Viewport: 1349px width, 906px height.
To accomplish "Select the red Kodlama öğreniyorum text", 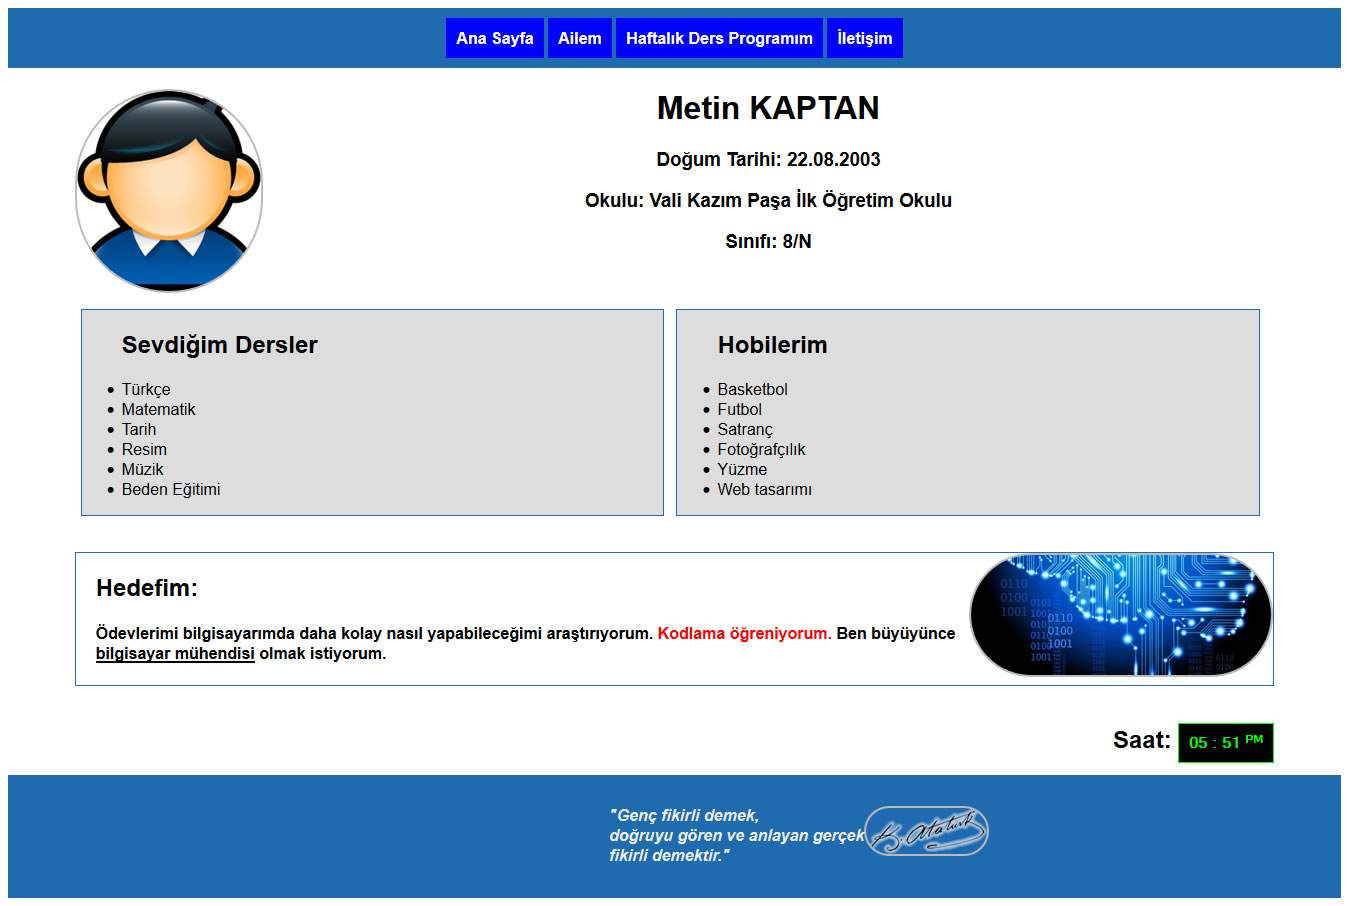I will (744, 634).
